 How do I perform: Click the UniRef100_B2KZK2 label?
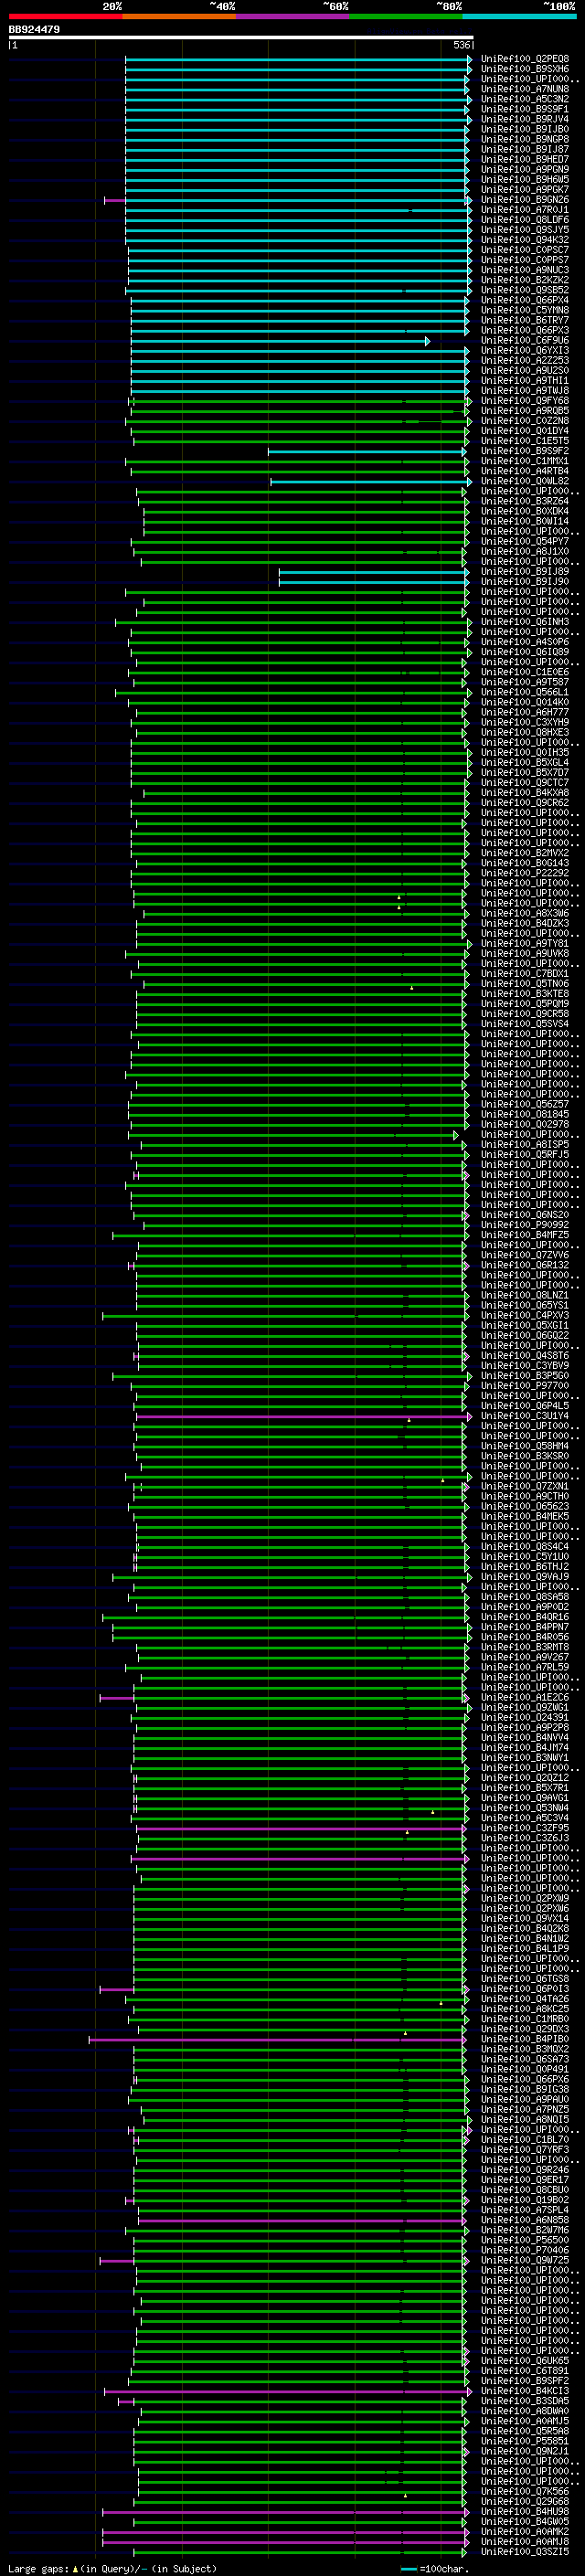click(x=524, y=280)
